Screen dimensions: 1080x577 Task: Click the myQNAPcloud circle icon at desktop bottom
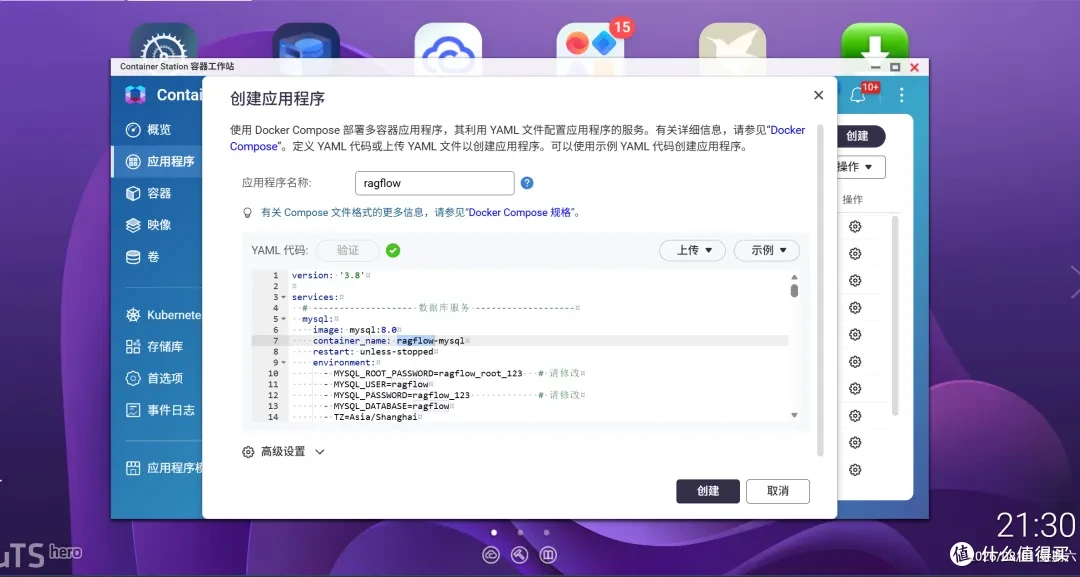[x=491, y=554]
